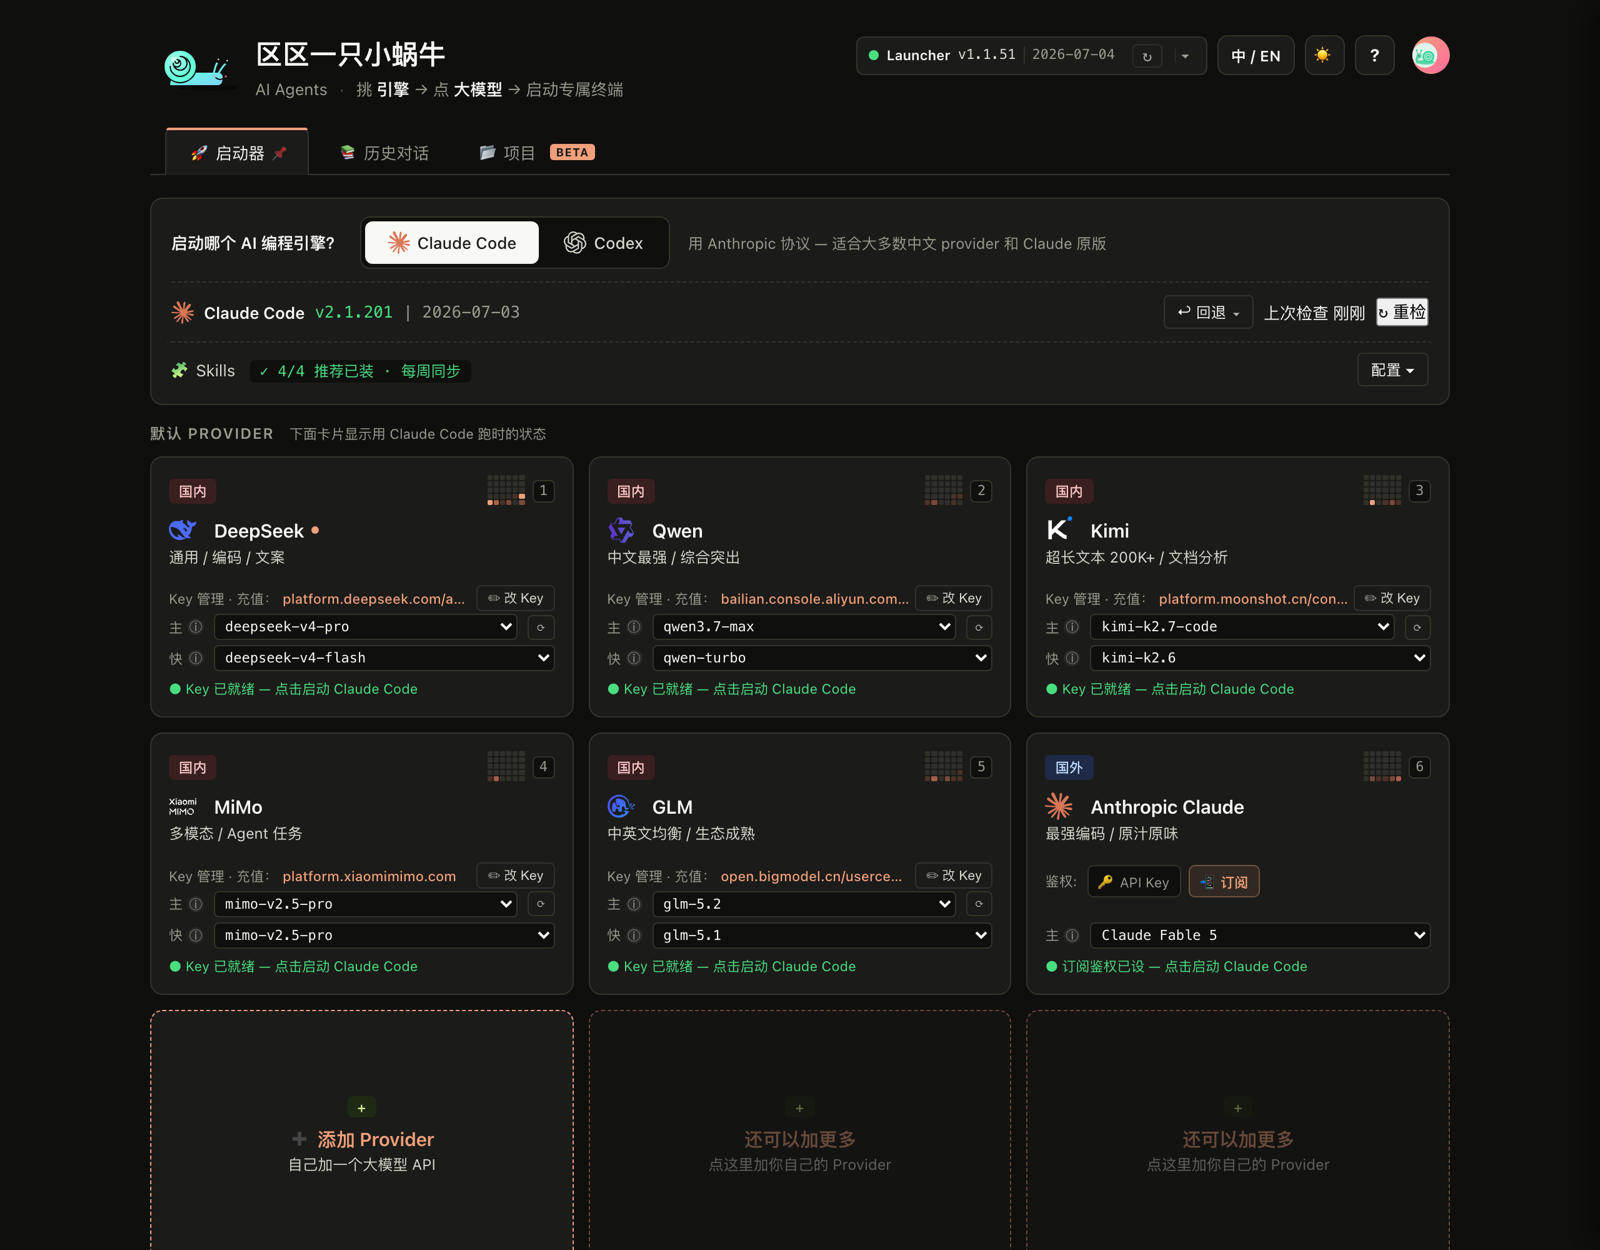Select Codex engine
This screenshot has width=1600, height=1250.
point(603,243)
